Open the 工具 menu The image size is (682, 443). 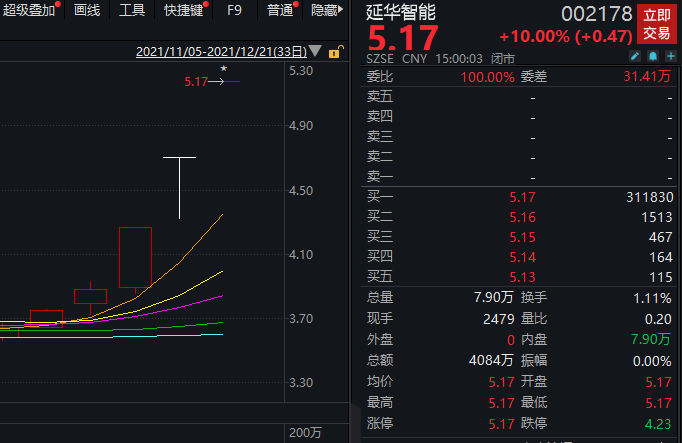[x=132, y=10]
